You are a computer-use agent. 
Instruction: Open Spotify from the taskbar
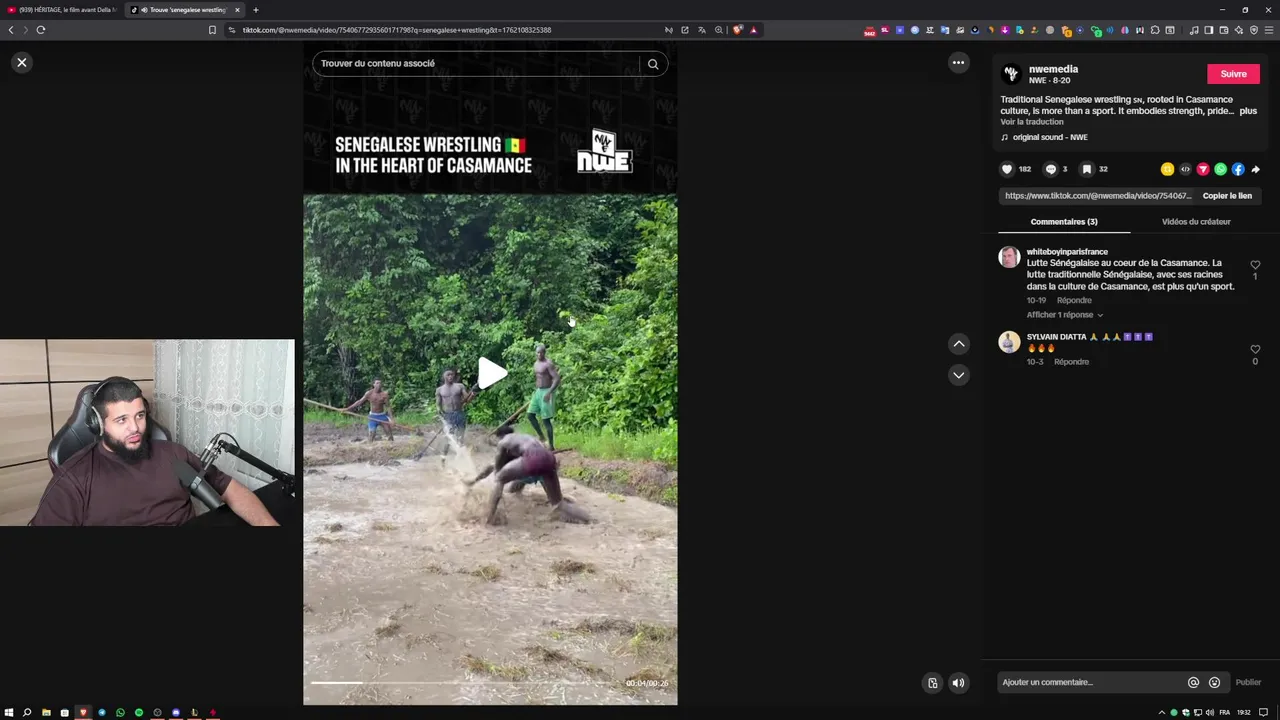(x=138, y=712)
